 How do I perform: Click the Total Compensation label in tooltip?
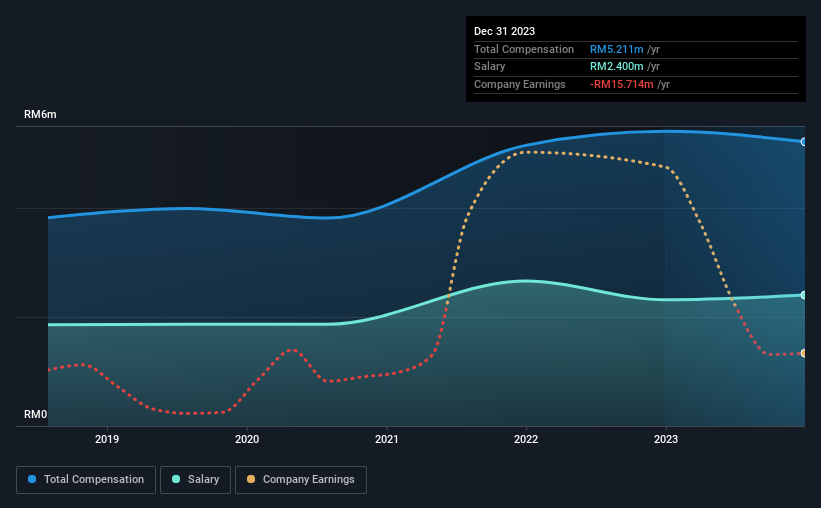(x=524, y=49)
